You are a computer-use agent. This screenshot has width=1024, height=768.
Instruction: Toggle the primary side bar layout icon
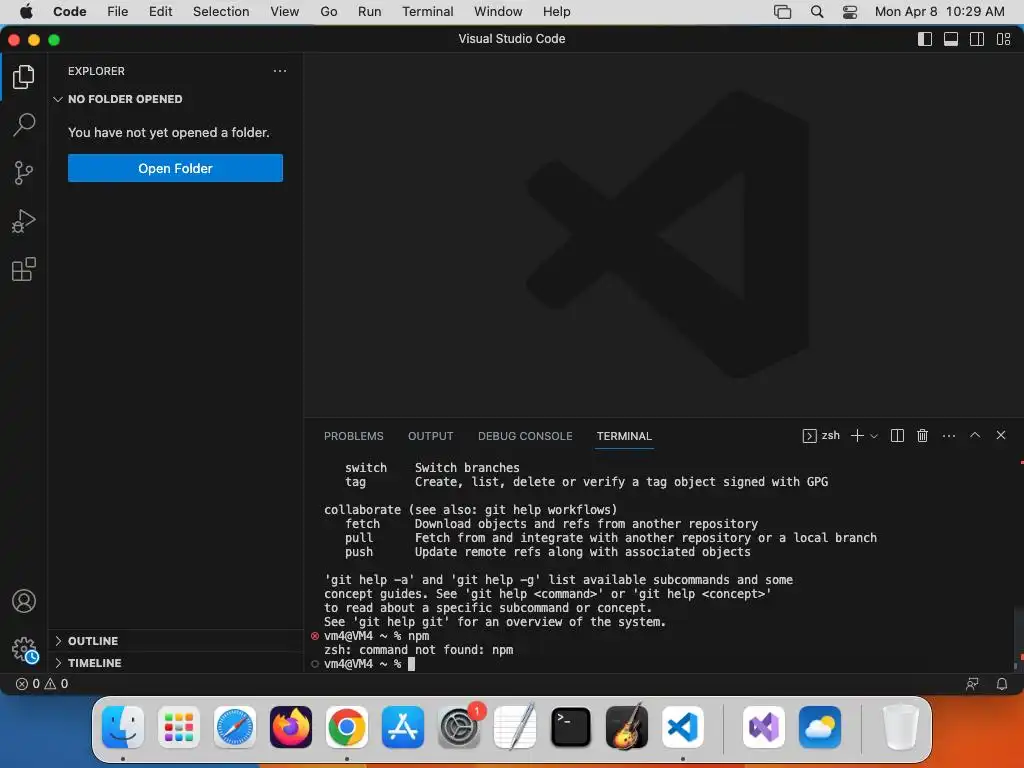coord(924,39)
